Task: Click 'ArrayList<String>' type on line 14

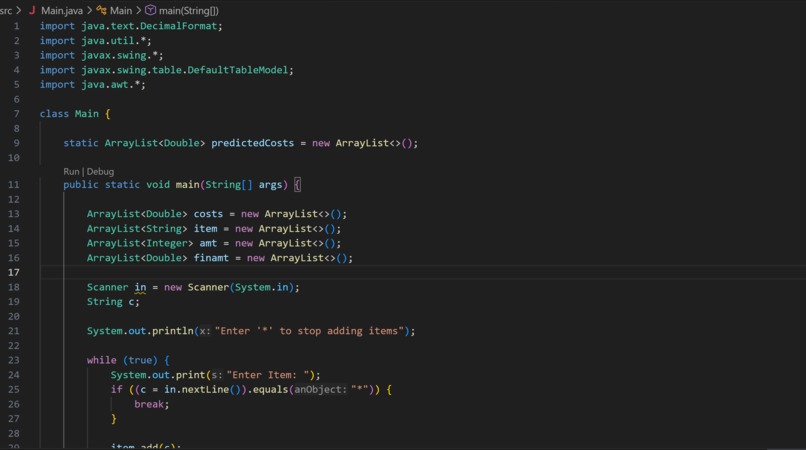Action: (137, 228)
